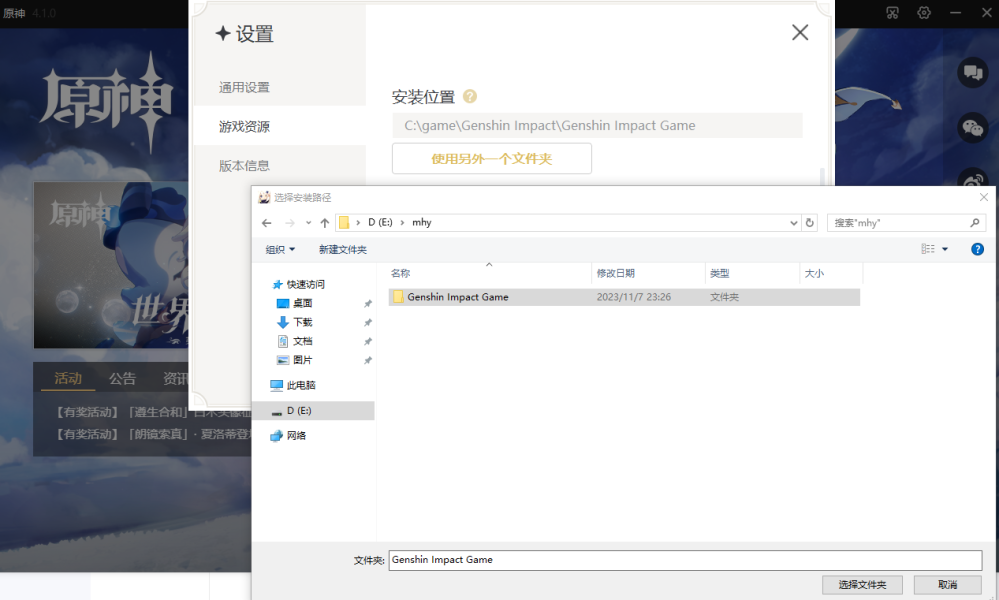The image size is (999, 600).
Task: Expand the chevron after D (E:) in breadcrumb
Action: pos(402,222)
